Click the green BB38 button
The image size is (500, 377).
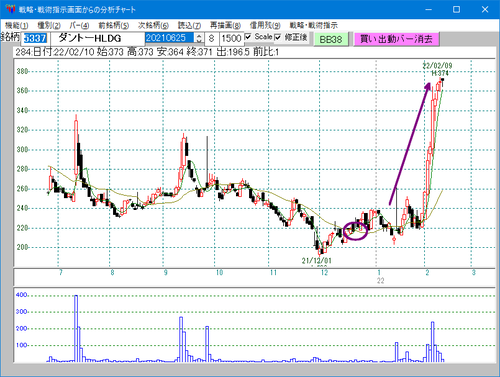331,39
